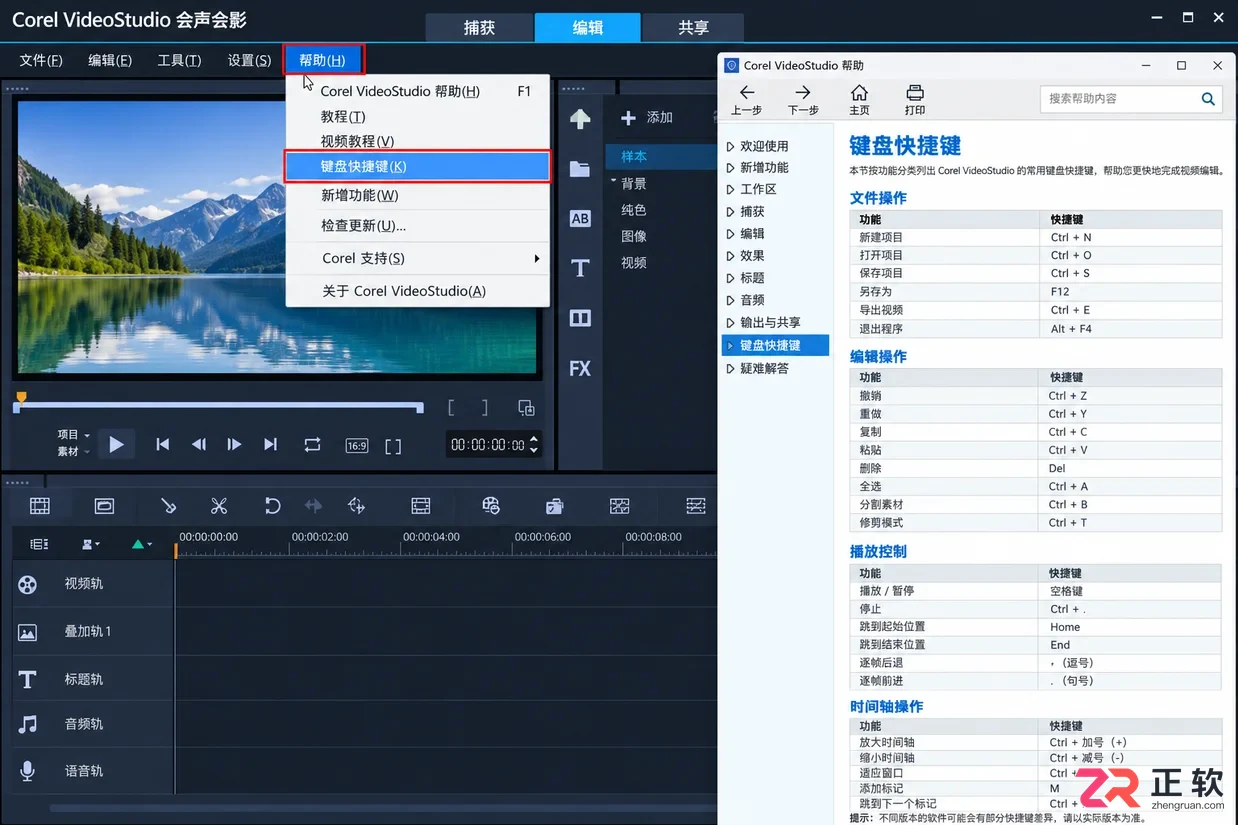Select the brush cleanup tool in timeline toolbar
This screenshot has width=1238, height=825.
169,506
